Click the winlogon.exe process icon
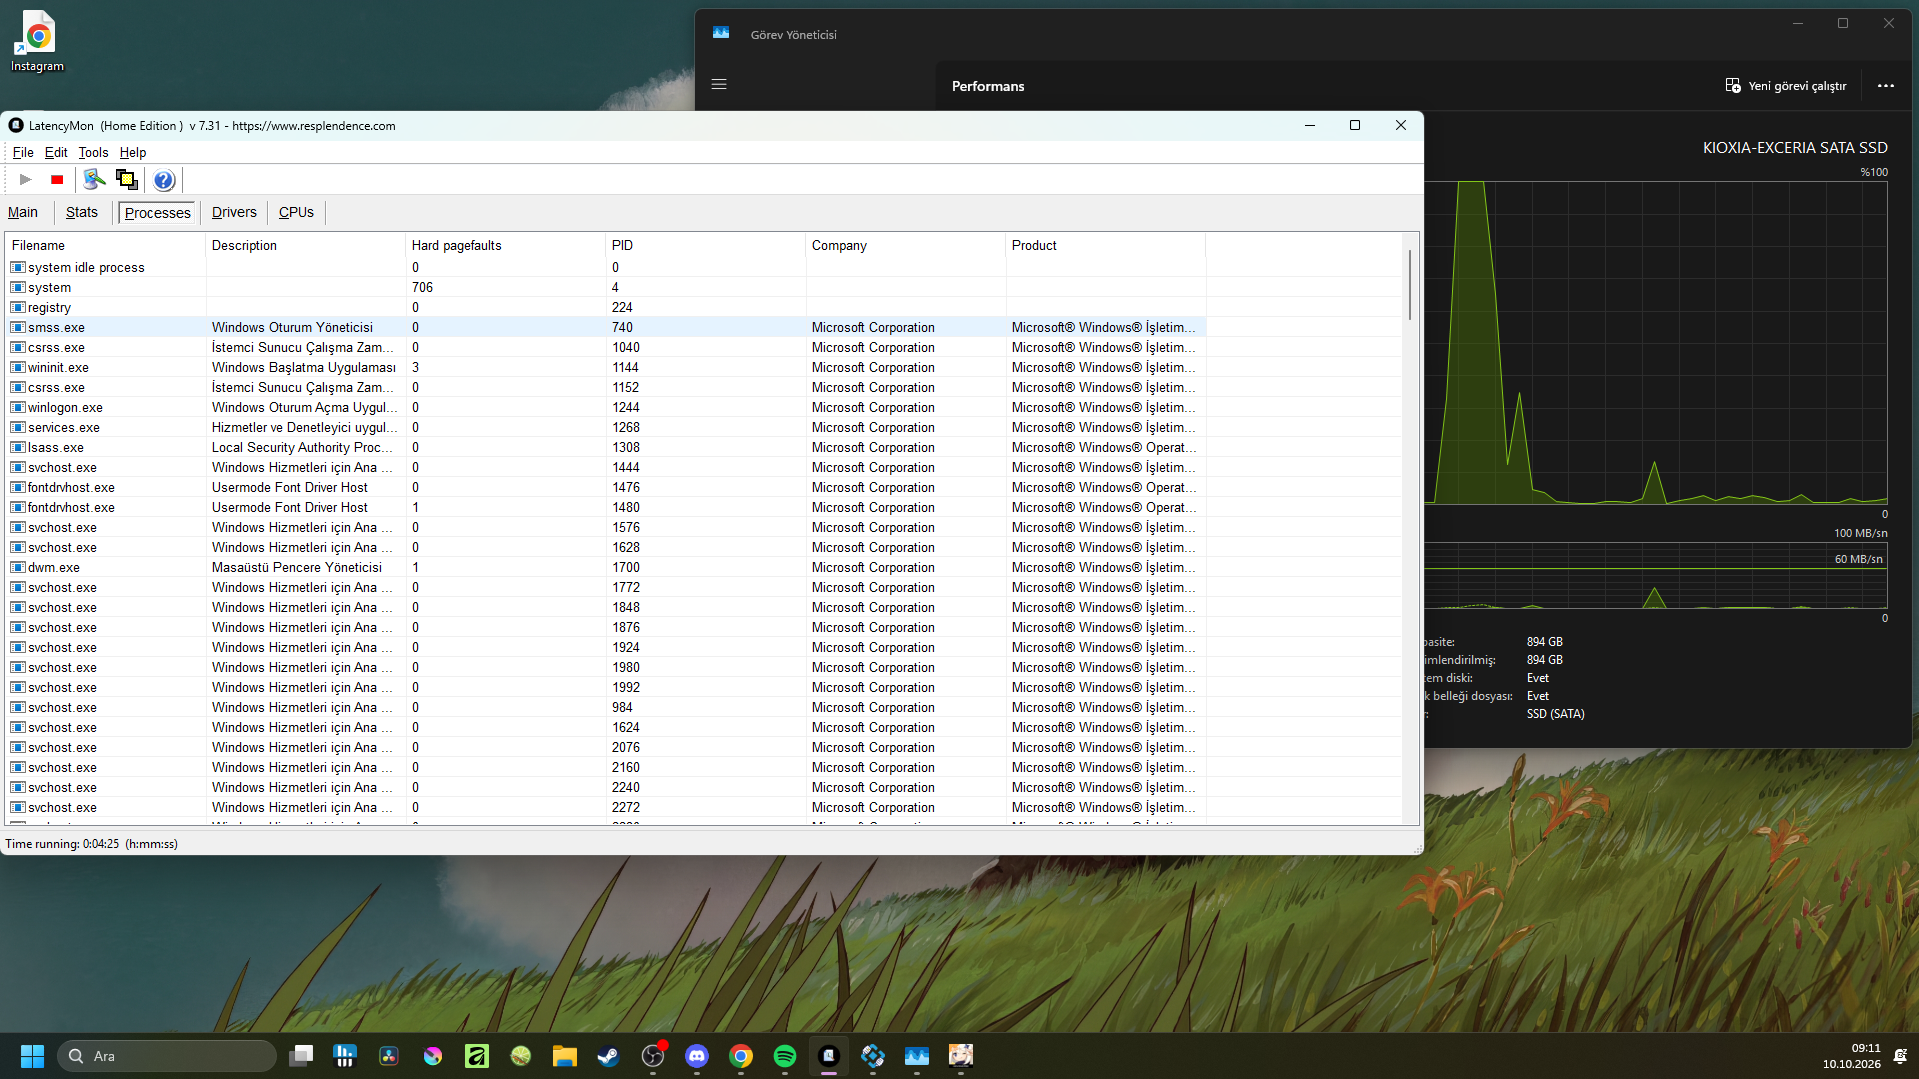 [x=18, y=407]
